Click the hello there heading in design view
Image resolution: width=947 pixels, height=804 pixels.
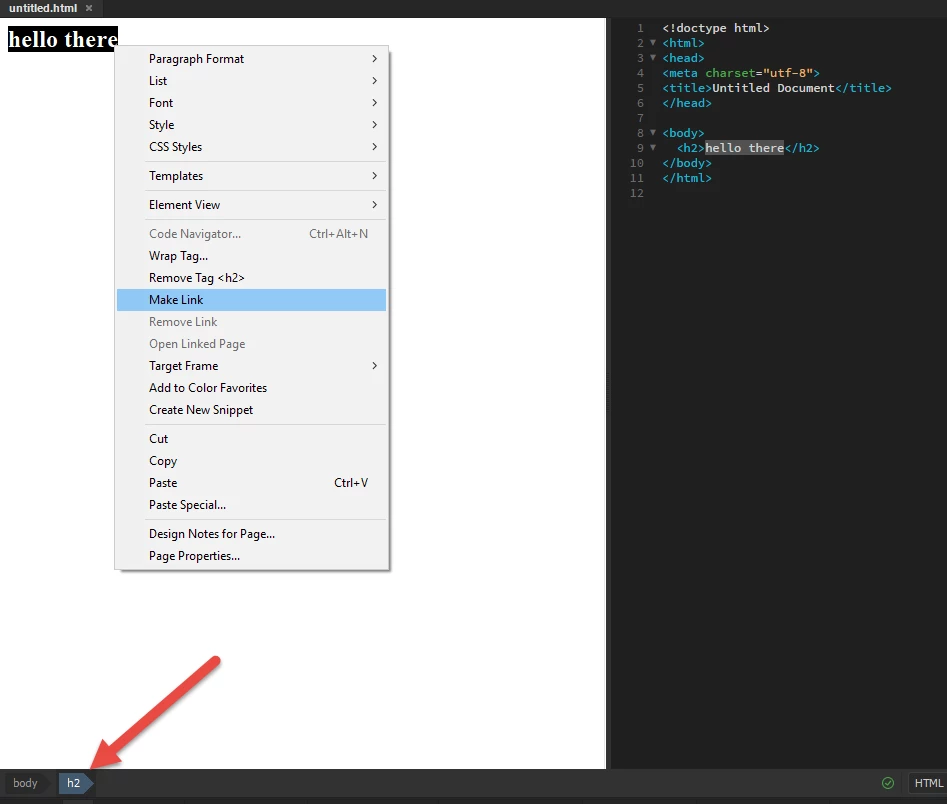click(x=63, y=39)
